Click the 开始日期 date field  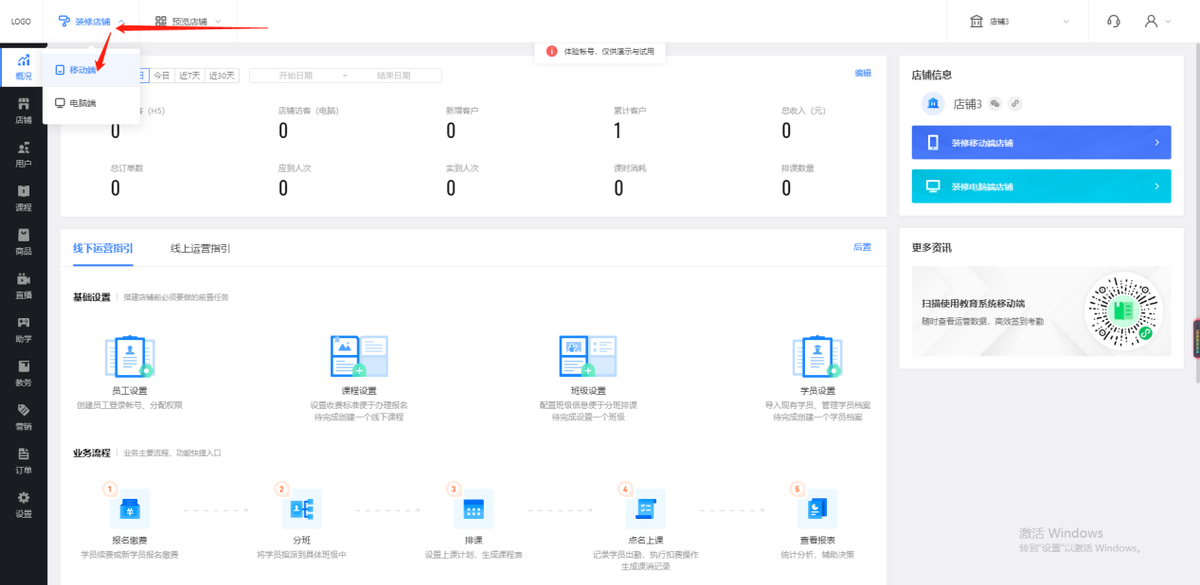click(x=296, y=75)
